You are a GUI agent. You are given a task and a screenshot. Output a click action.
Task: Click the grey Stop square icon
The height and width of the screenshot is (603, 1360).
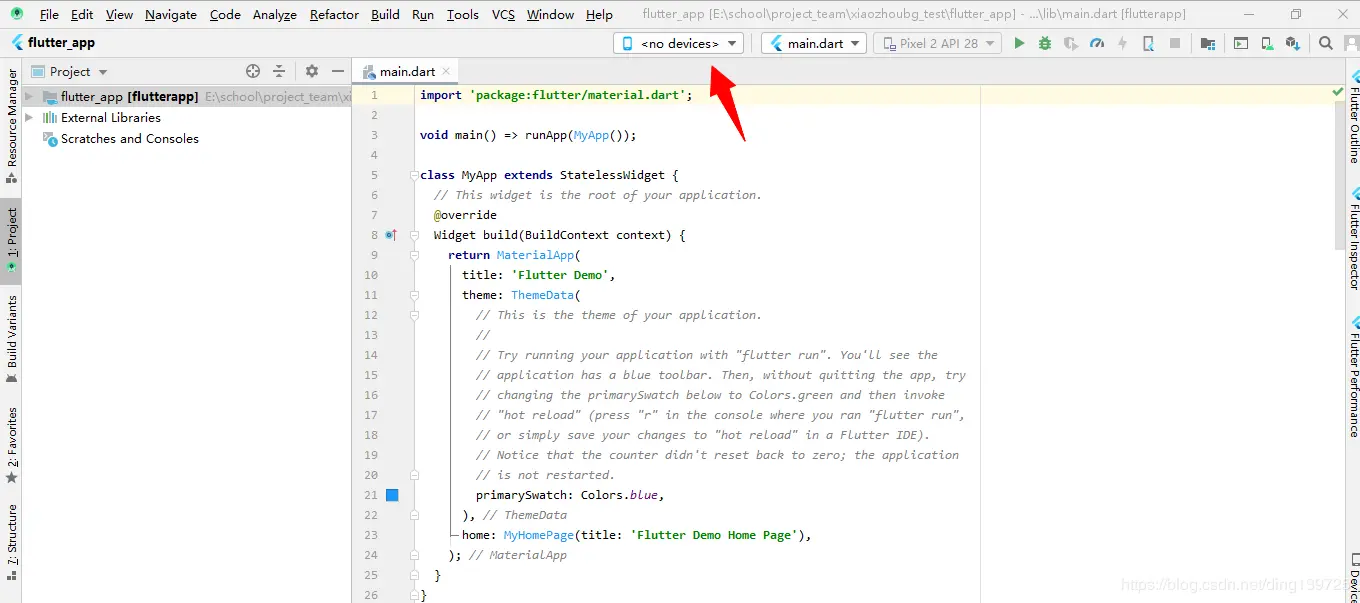click(1175, 43)
